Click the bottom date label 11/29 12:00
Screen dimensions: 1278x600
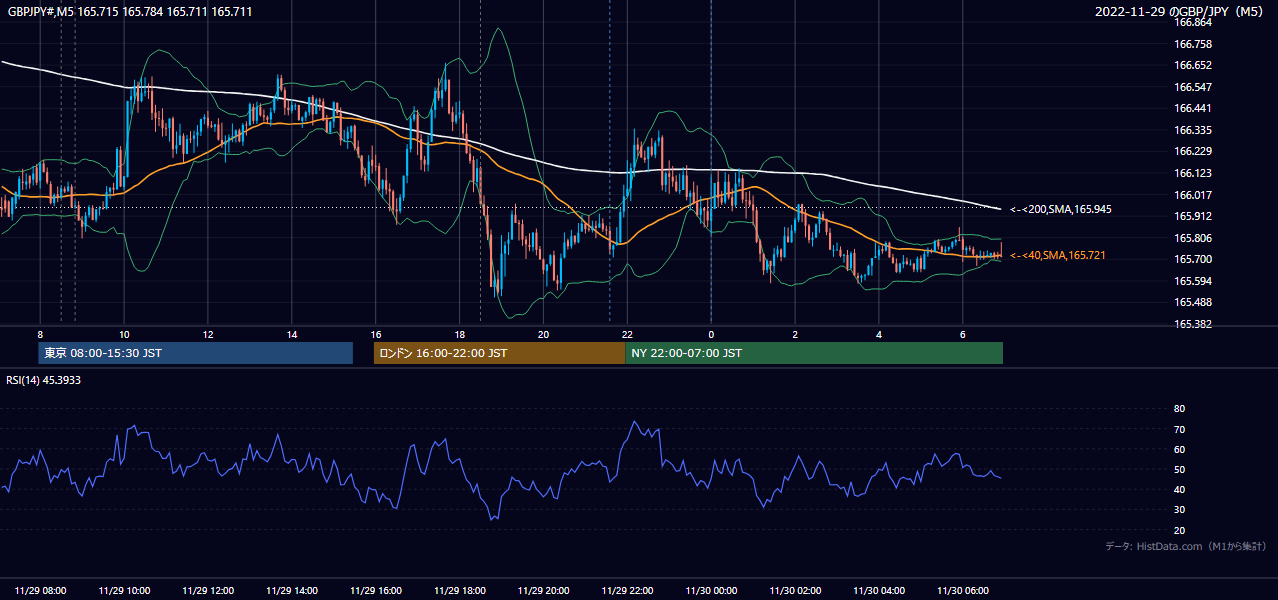click(x=209, y=591)
